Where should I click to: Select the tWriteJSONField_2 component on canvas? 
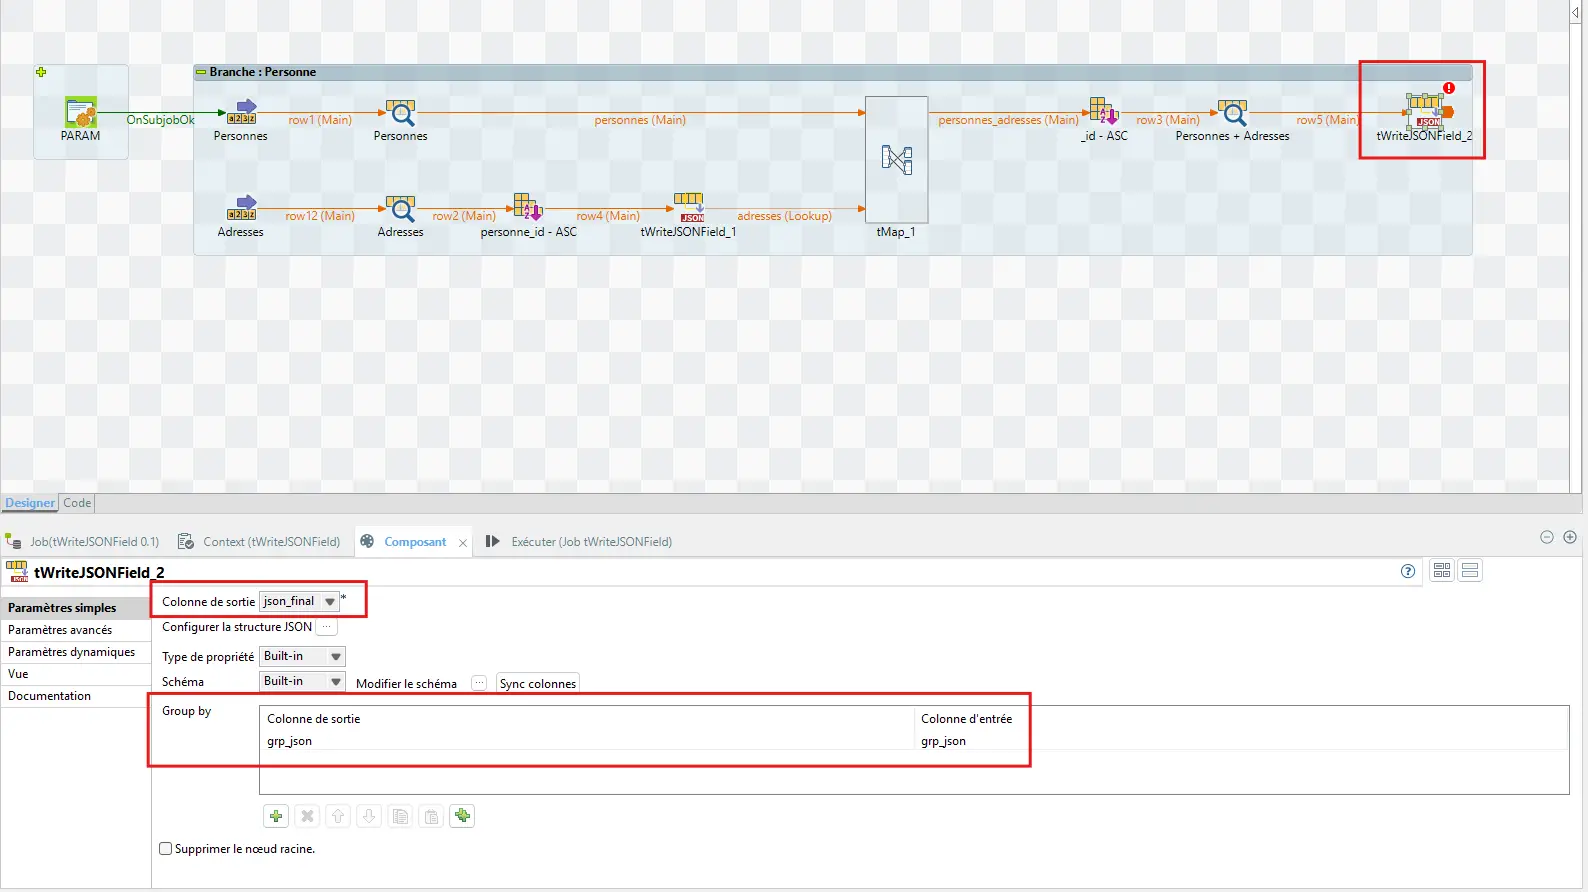[x=1427, y=110]
